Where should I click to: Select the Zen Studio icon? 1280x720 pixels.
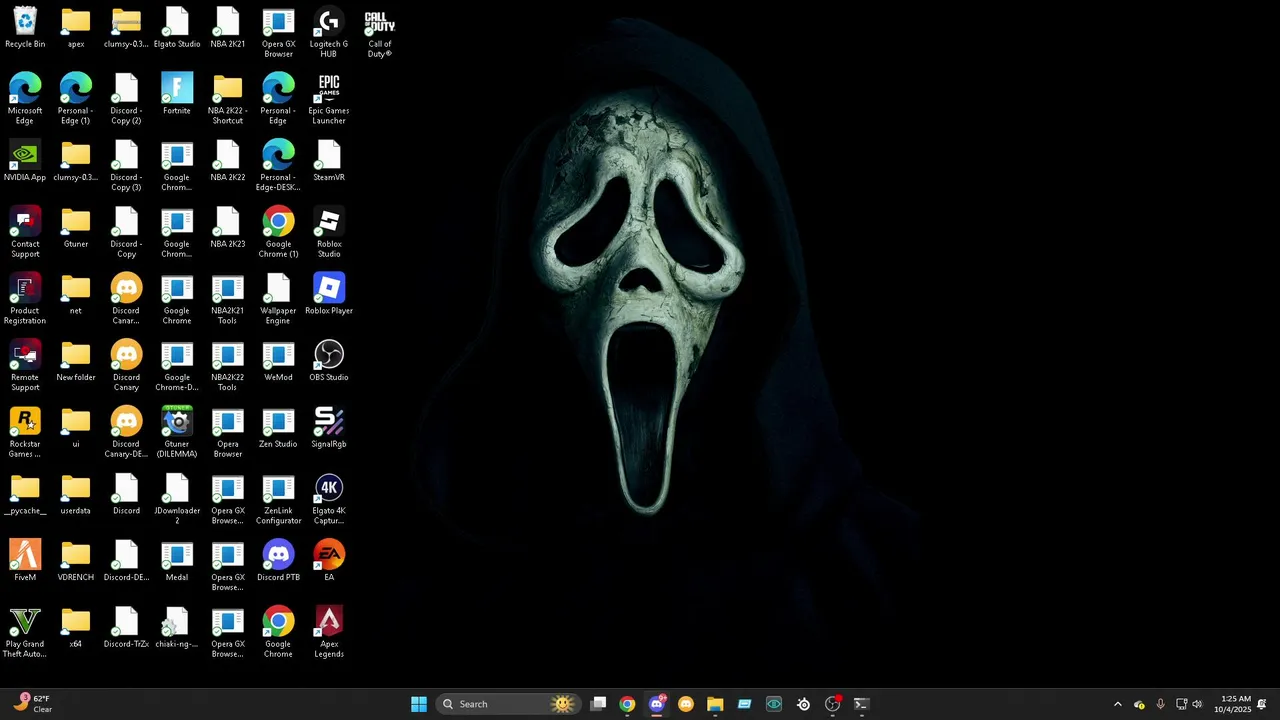click(x=278, y=428)
